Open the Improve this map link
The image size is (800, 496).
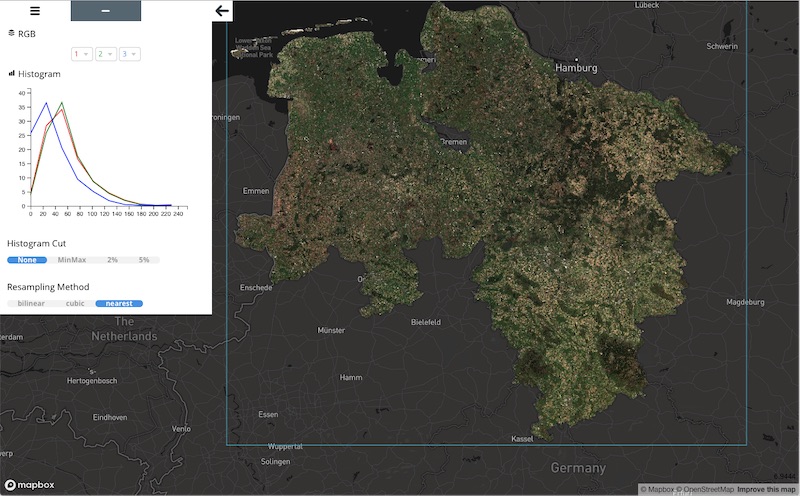[x=767, y=489]
